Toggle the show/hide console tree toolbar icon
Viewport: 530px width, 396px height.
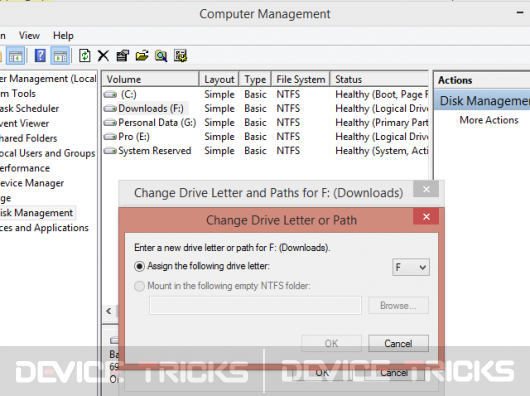coord(16,56)
